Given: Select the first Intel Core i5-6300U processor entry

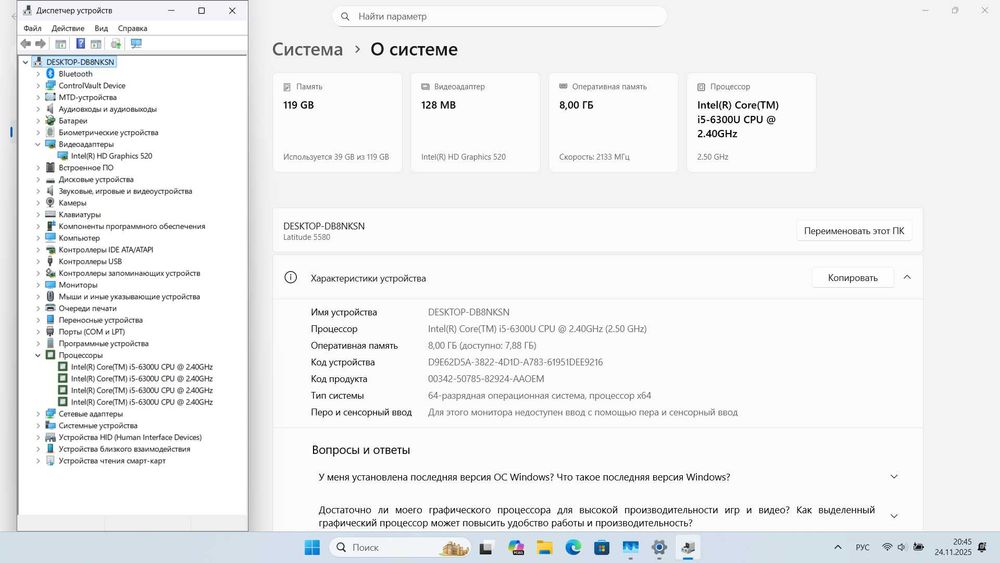Looking at the screenshot, I should coord(142,367).
